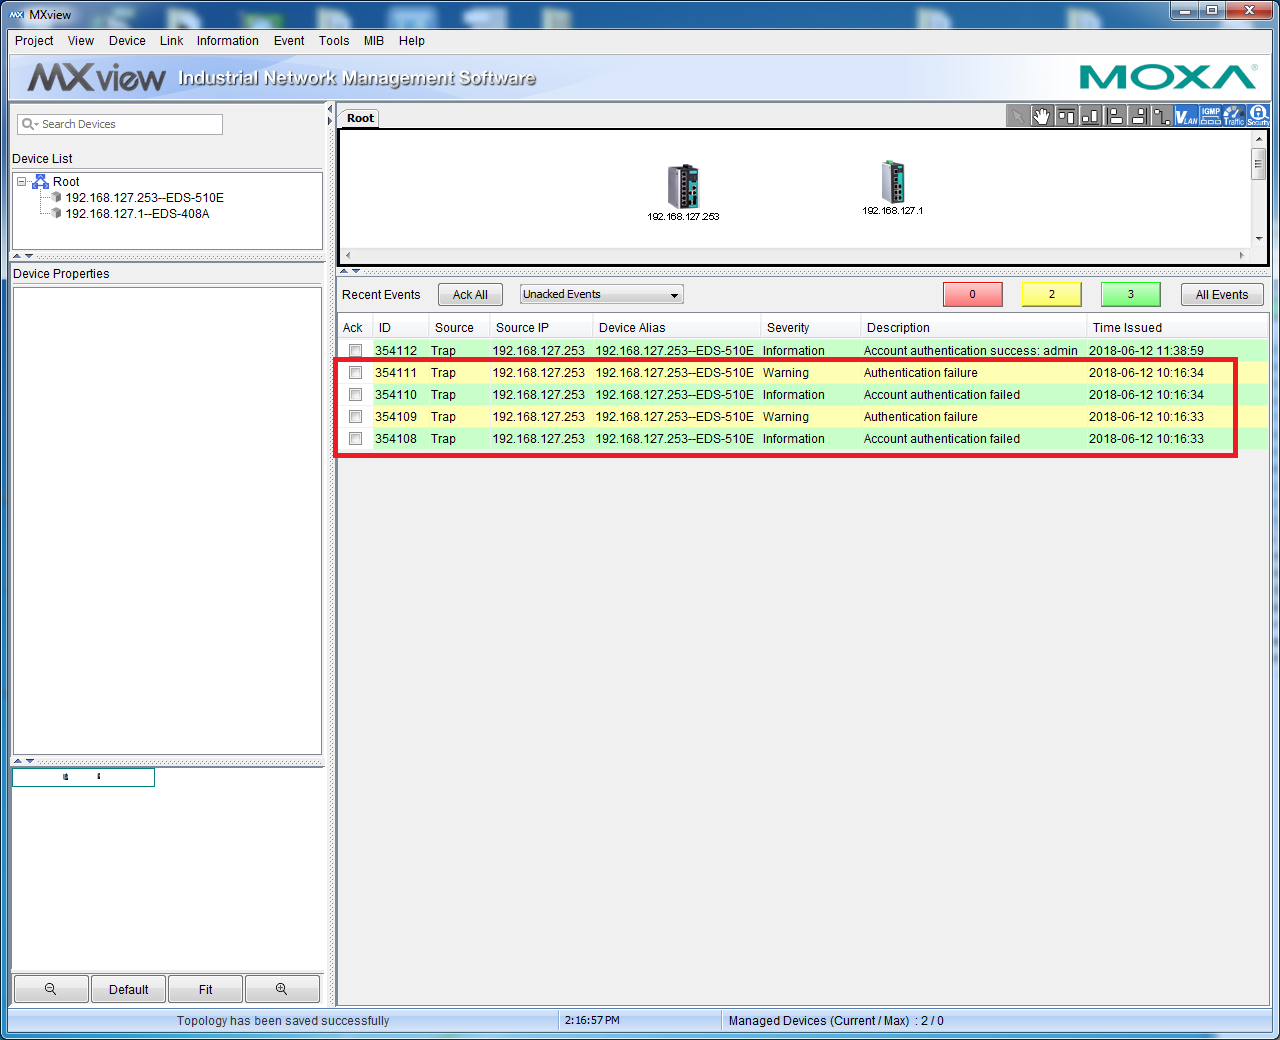
Task: Sort events by ID column header
Action: (x=401, y=327)
